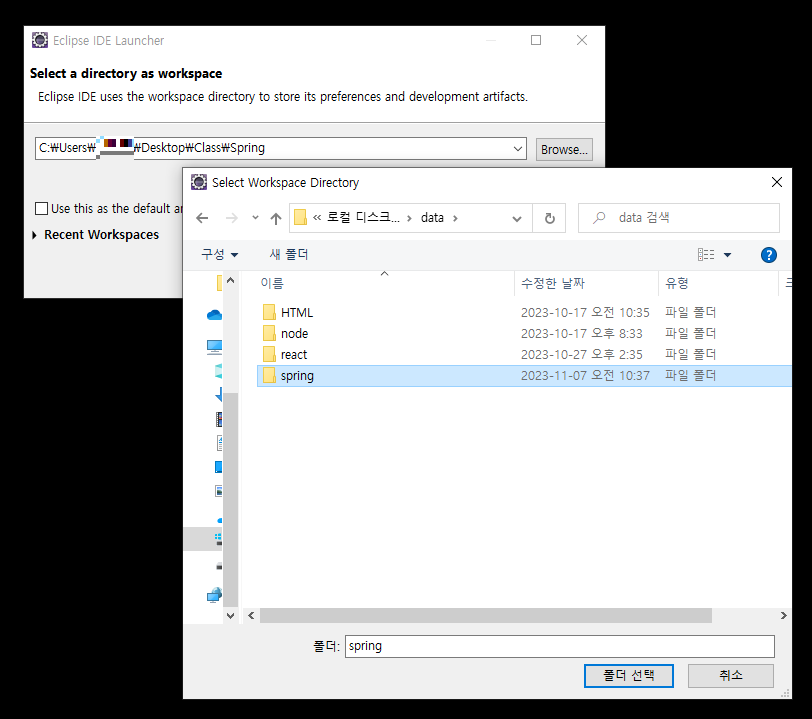Click the node folder icon
Viewport: 812px width, 719px height.
coord(269,334)
